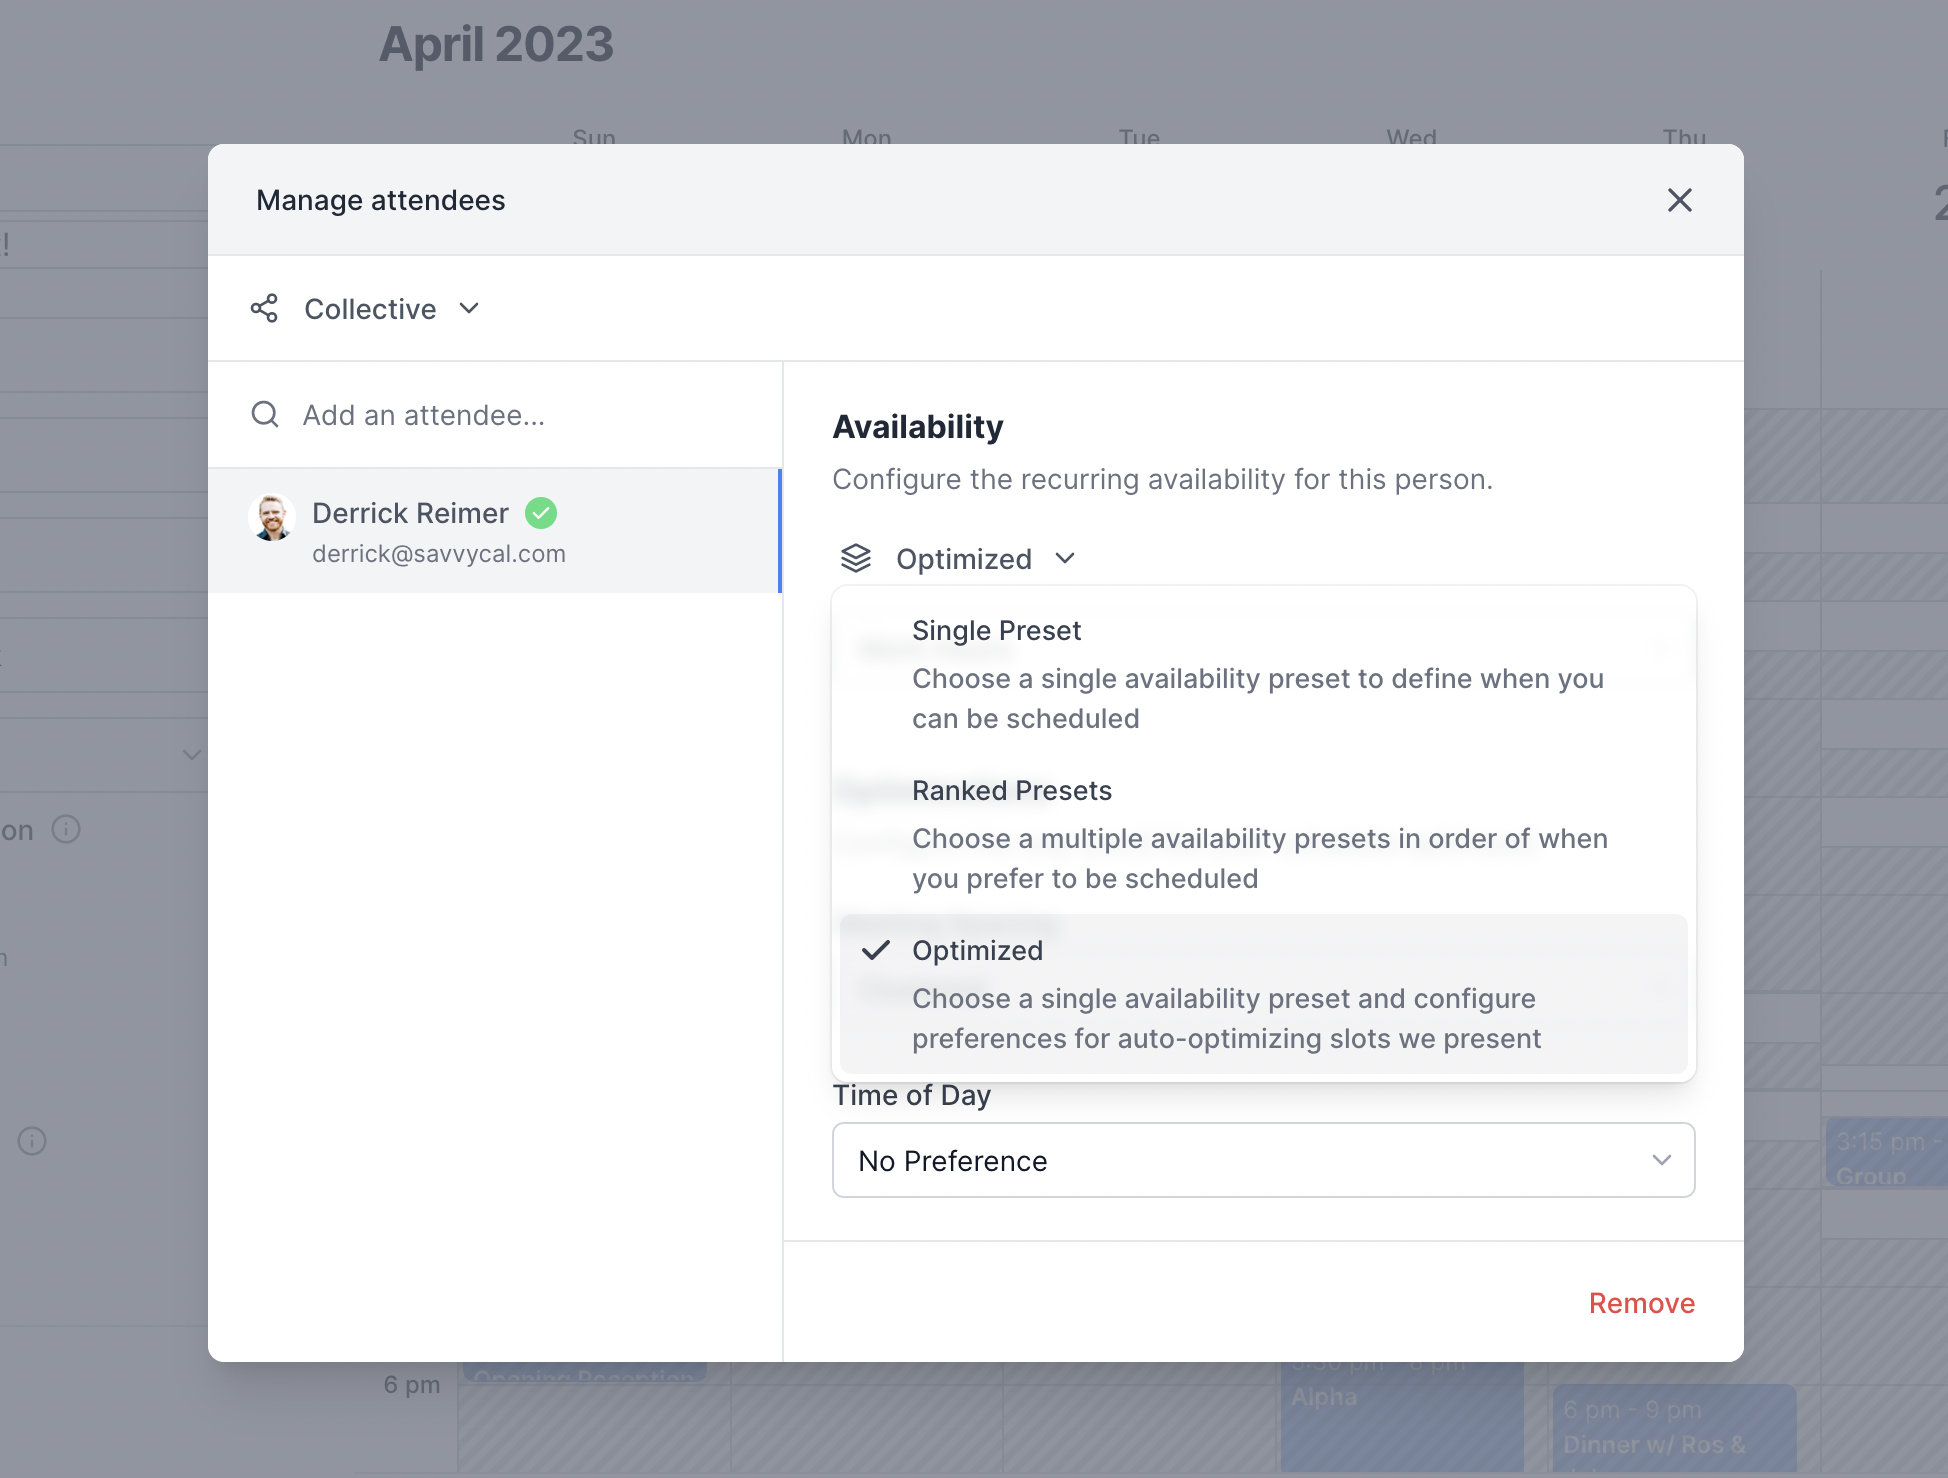Click the X to close Manage attendees
The height and width of the screenshot is (1478, 1948).
coord(1680,200)
